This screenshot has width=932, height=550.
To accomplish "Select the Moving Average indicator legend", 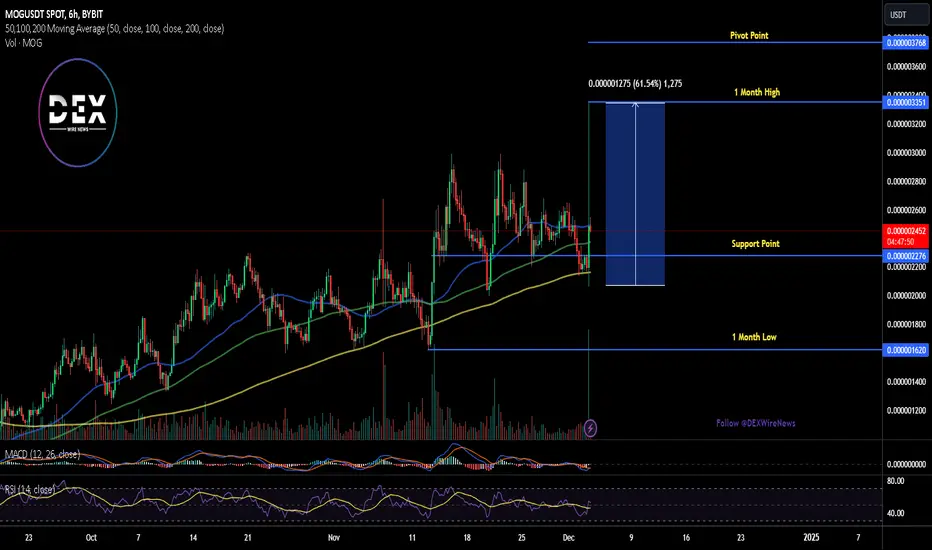I will [x=115, y=29].
